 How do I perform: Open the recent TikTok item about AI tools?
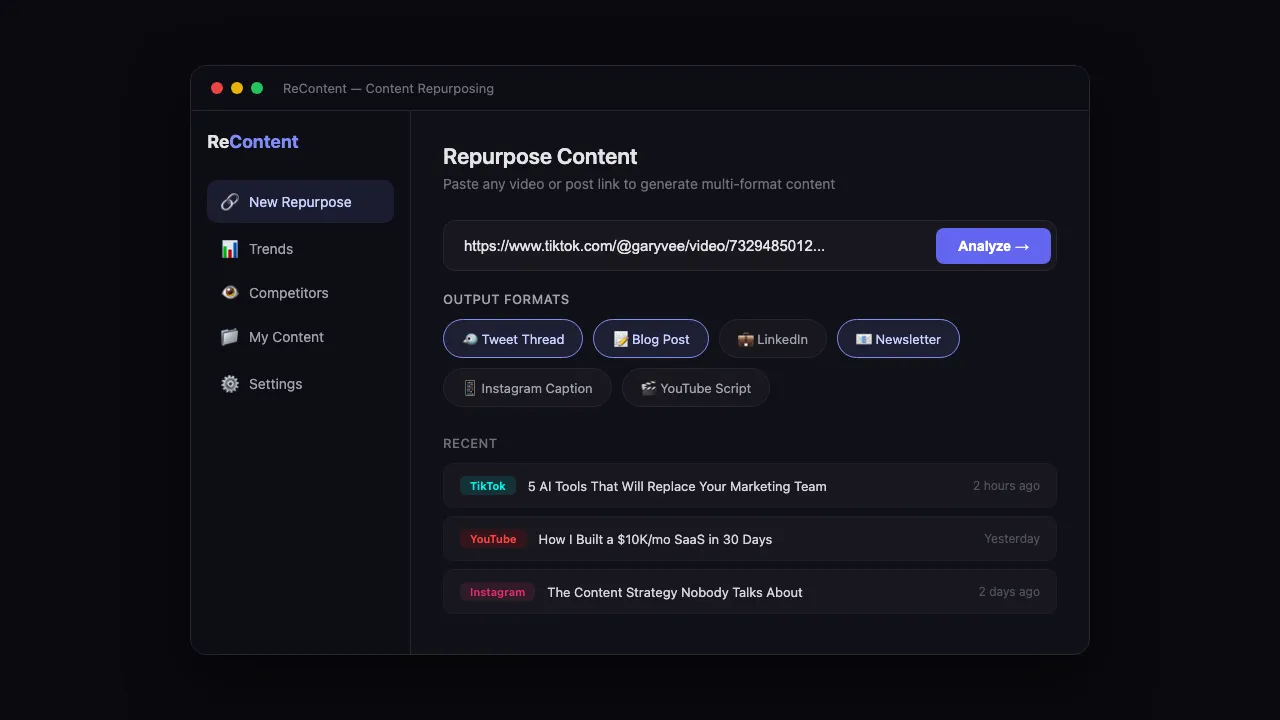pos(677,486)
